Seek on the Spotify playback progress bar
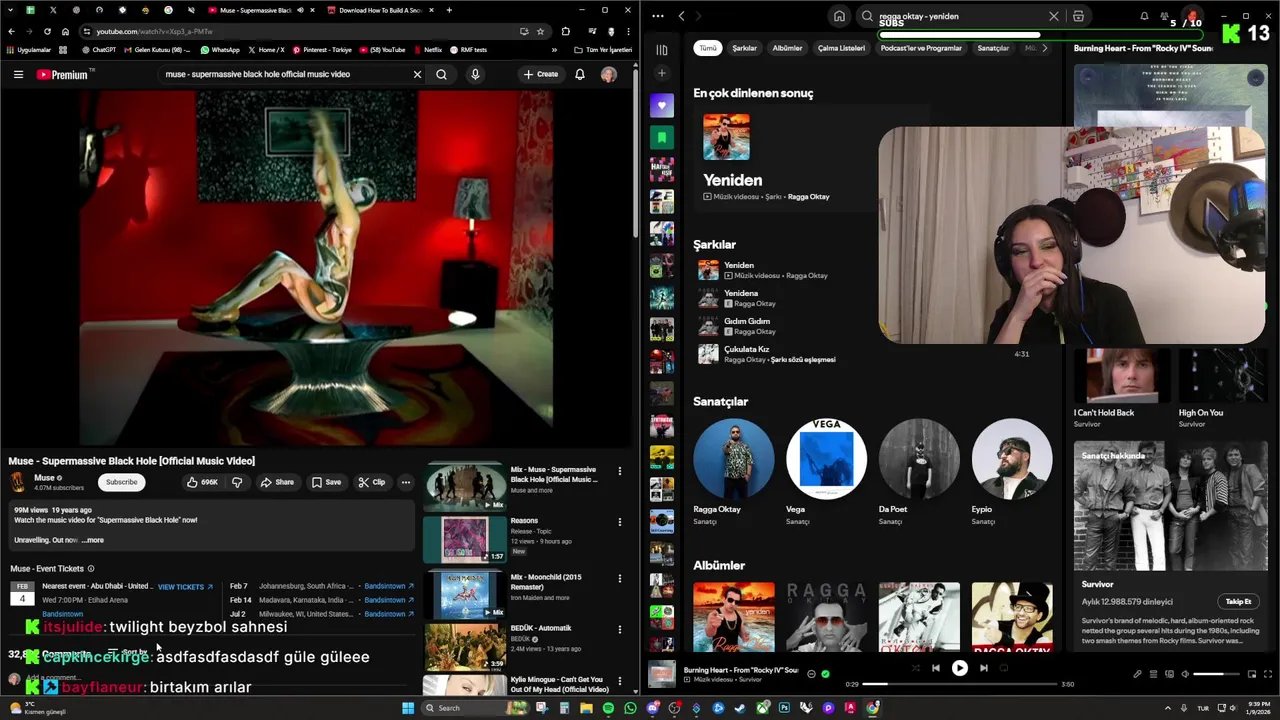Screen dimensions: 1280x720 (960, 684)
